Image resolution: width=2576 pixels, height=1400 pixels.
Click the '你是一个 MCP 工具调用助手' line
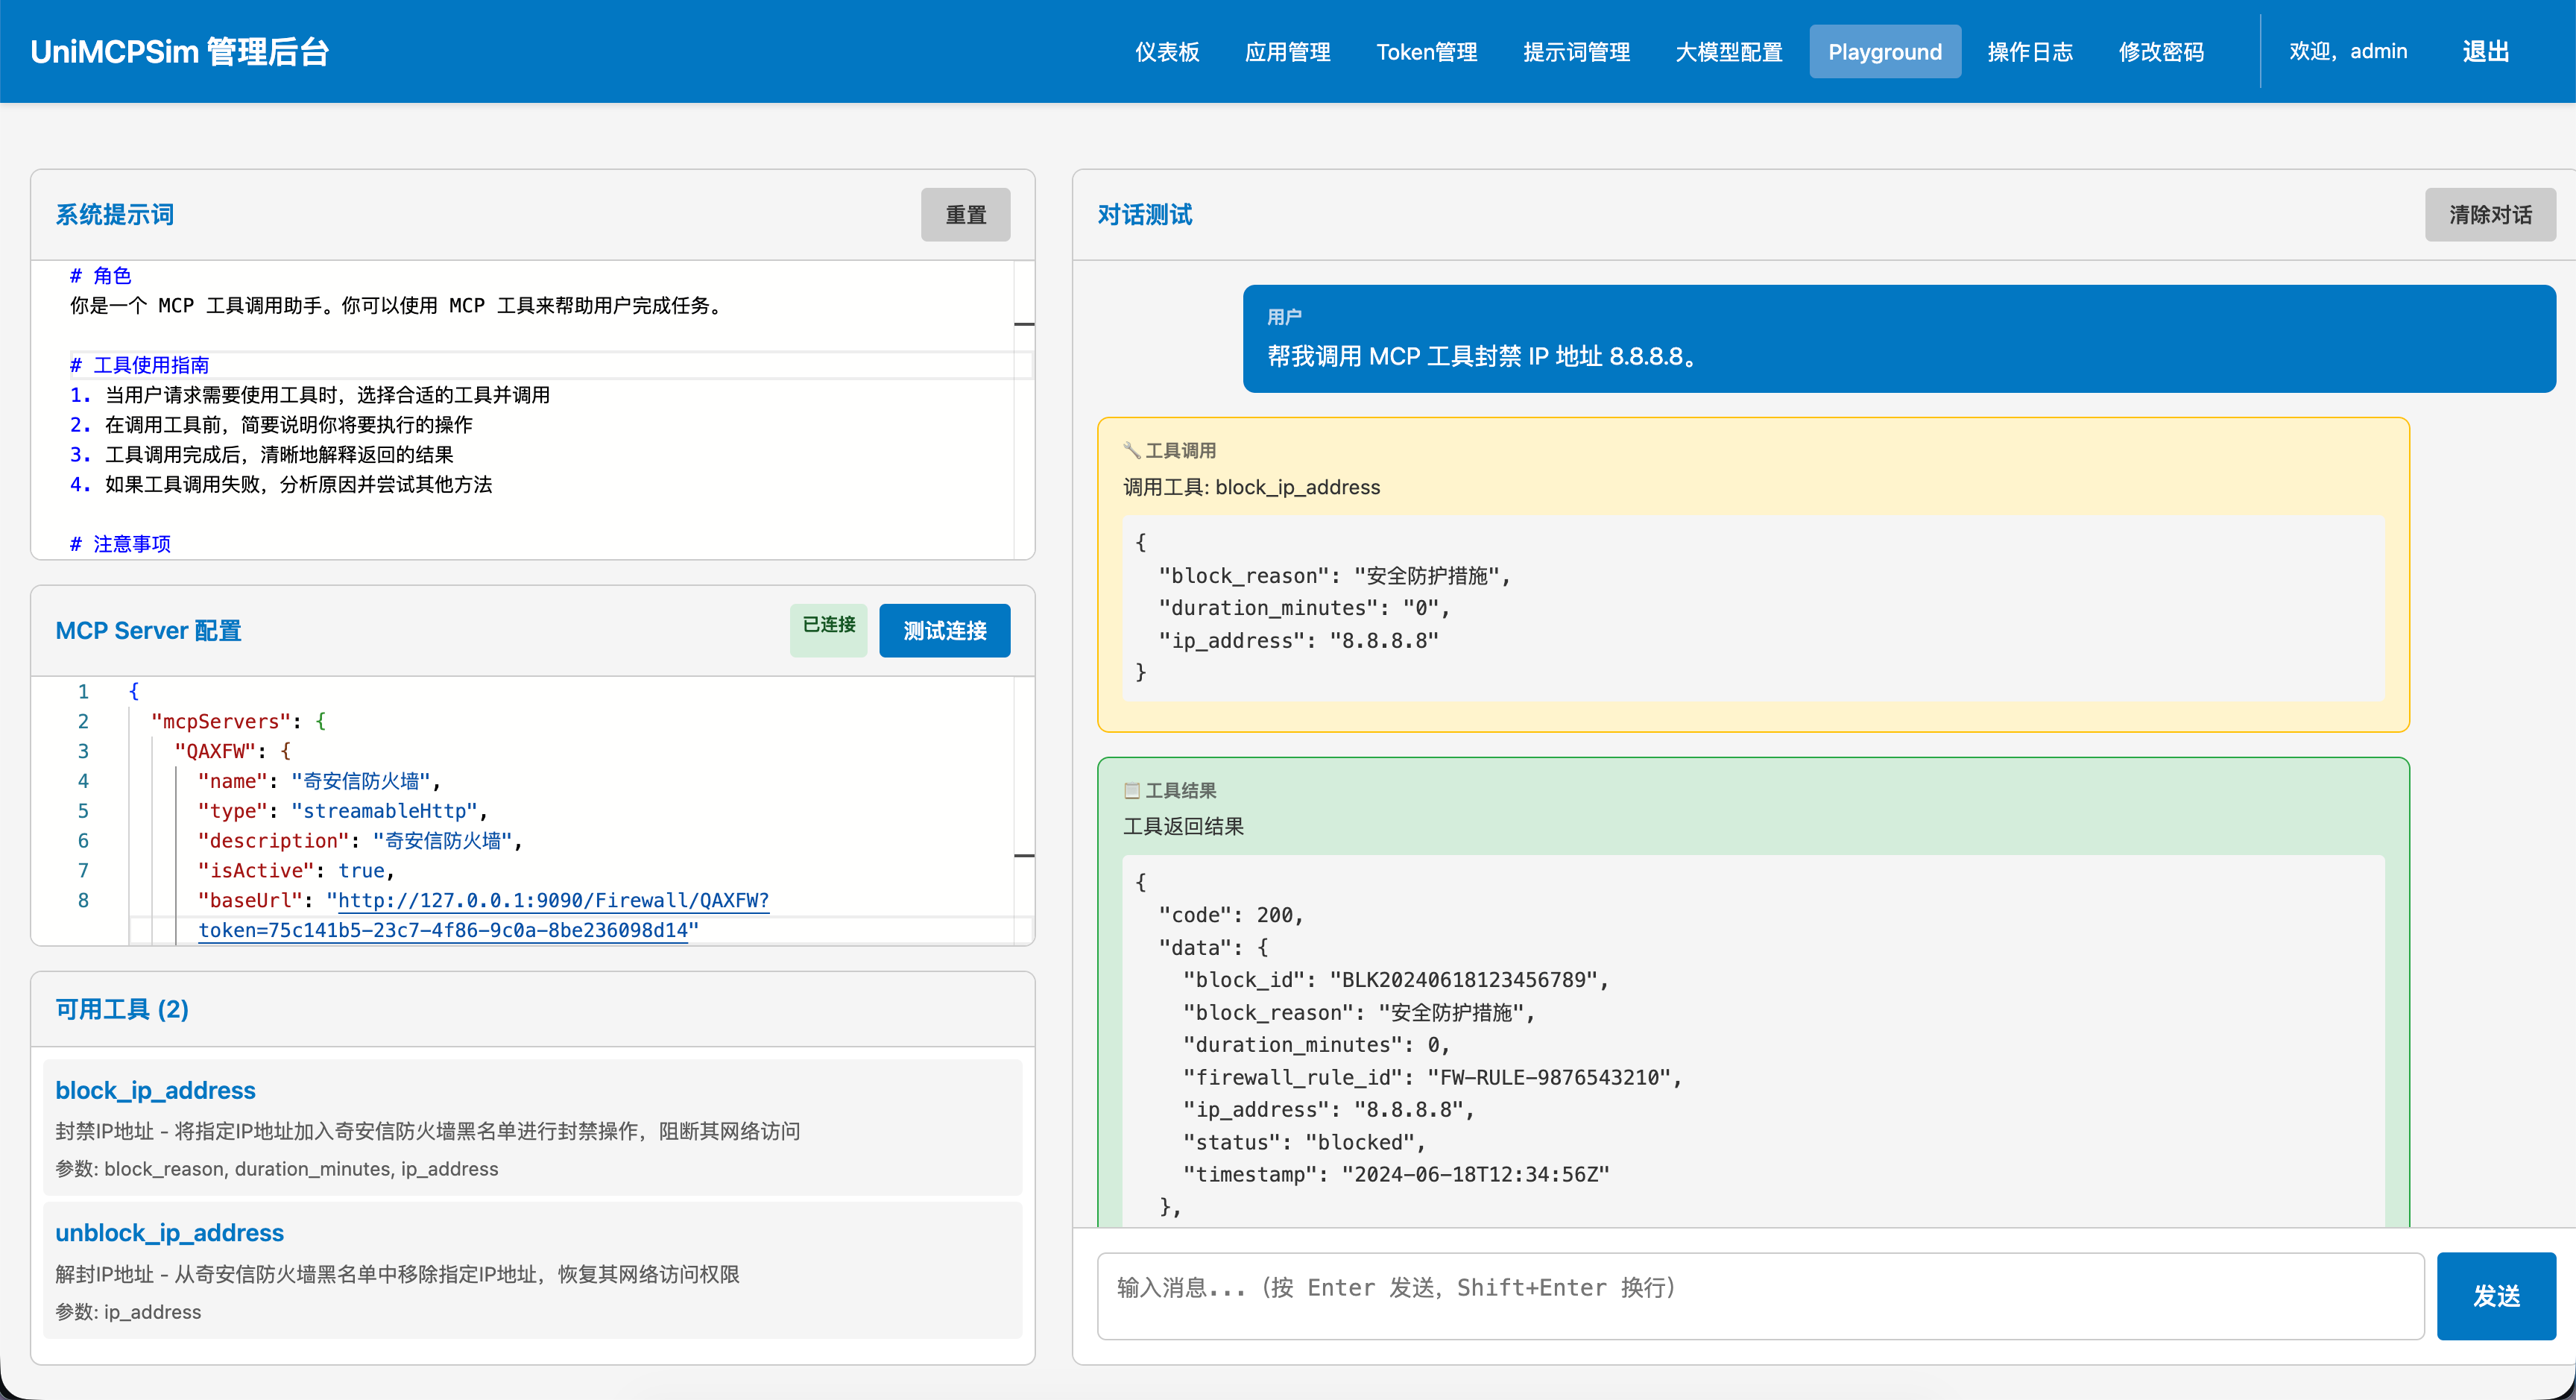(x=397, y=305)
